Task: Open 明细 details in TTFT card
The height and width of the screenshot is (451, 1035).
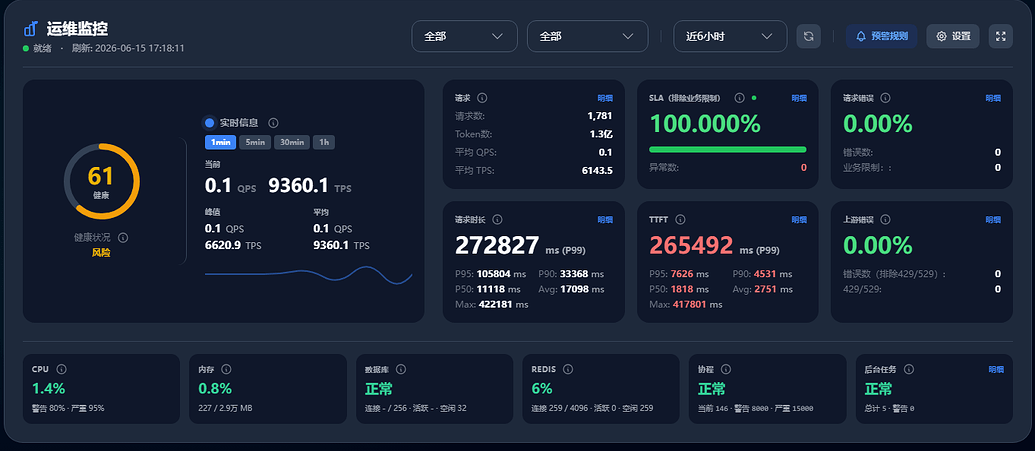Action: (799, 219)
